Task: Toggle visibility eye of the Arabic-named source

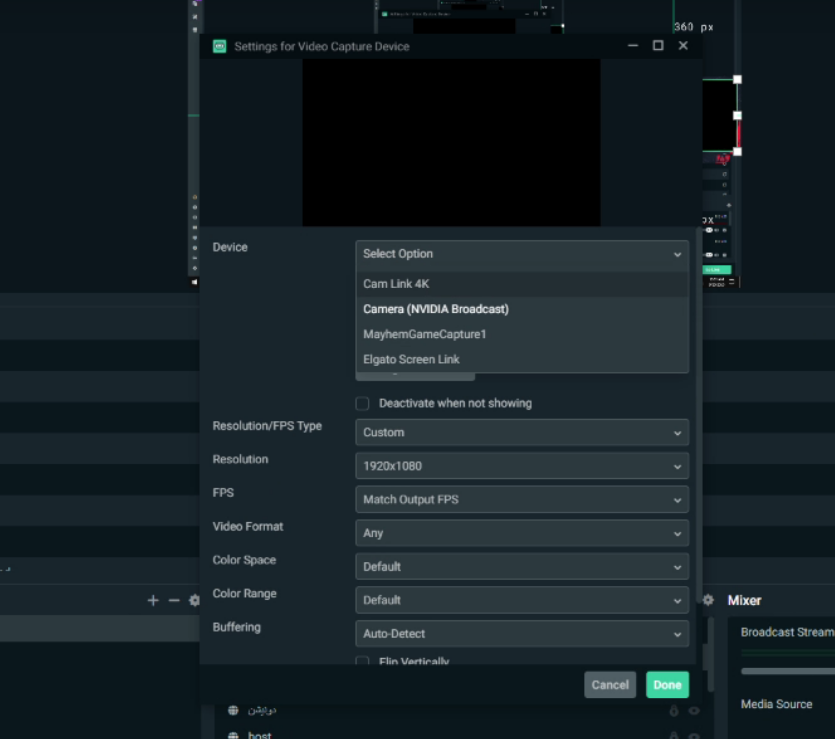Action: (x=694, y=711)
